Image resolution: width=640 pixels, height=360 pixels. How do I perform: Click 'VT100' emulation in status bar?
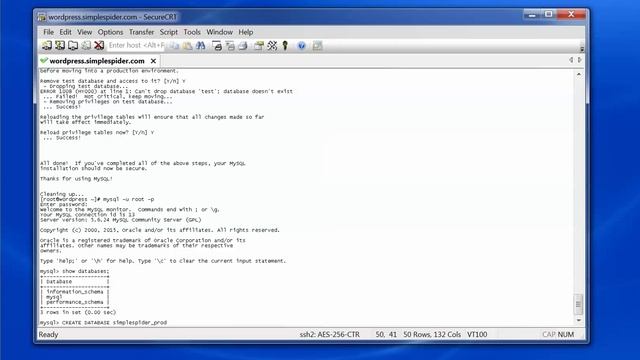(477, 334)
